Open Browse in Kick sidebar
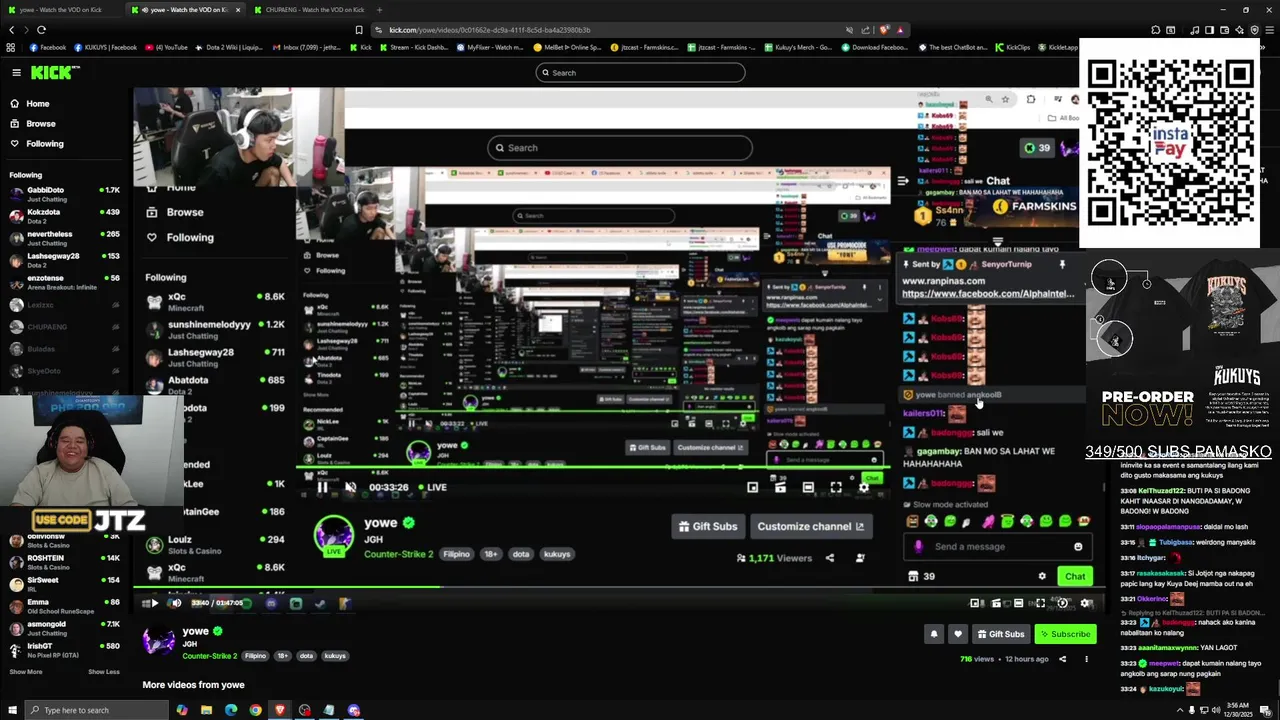1280x720 pixels. [40, 124]
